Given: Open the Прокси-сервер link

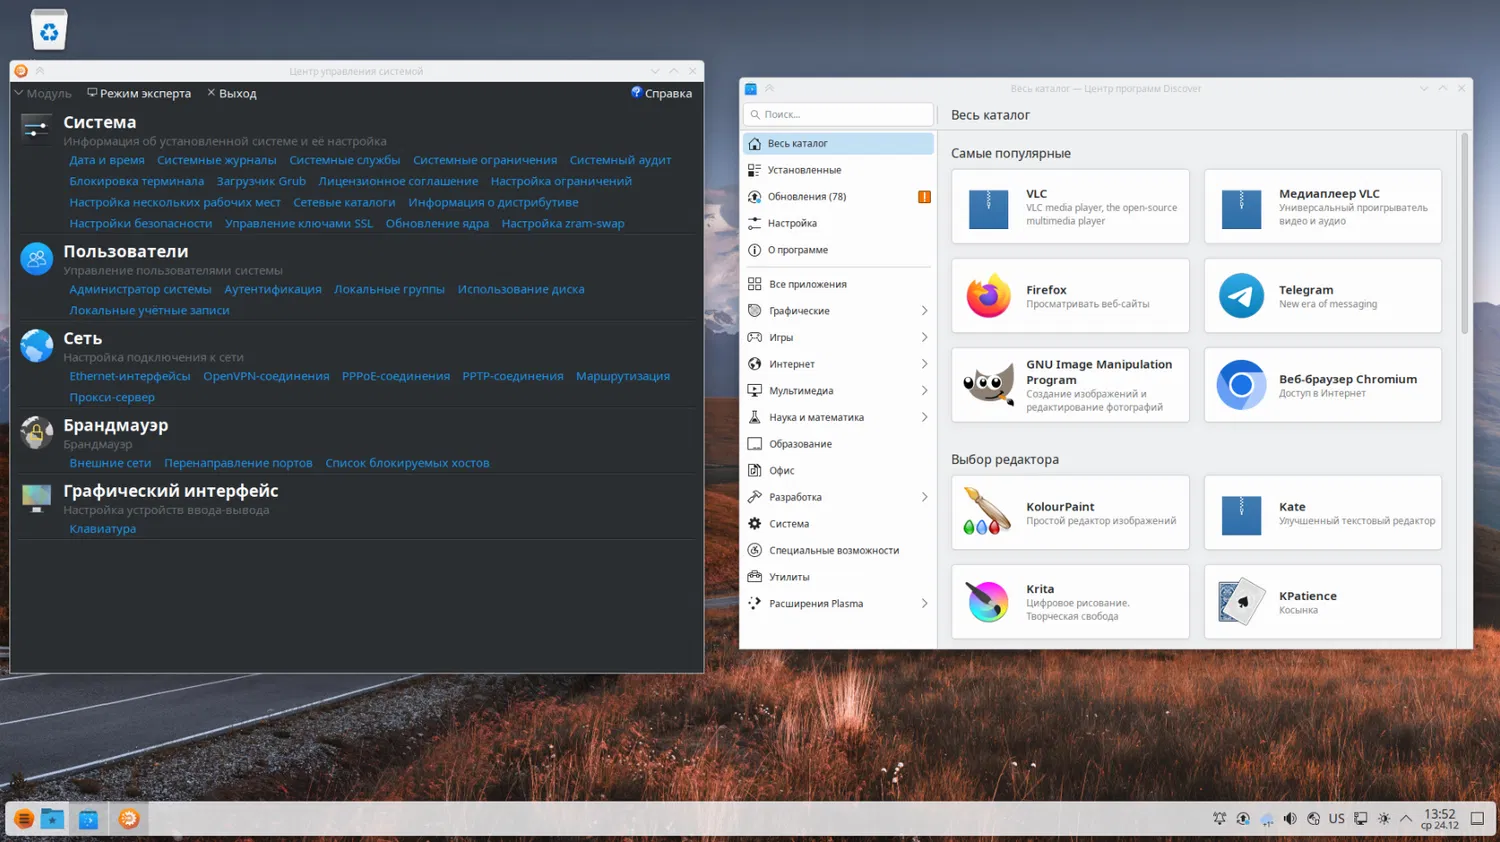Looking at the screenshot, I should pyautogui.click(x=112, y=397).
